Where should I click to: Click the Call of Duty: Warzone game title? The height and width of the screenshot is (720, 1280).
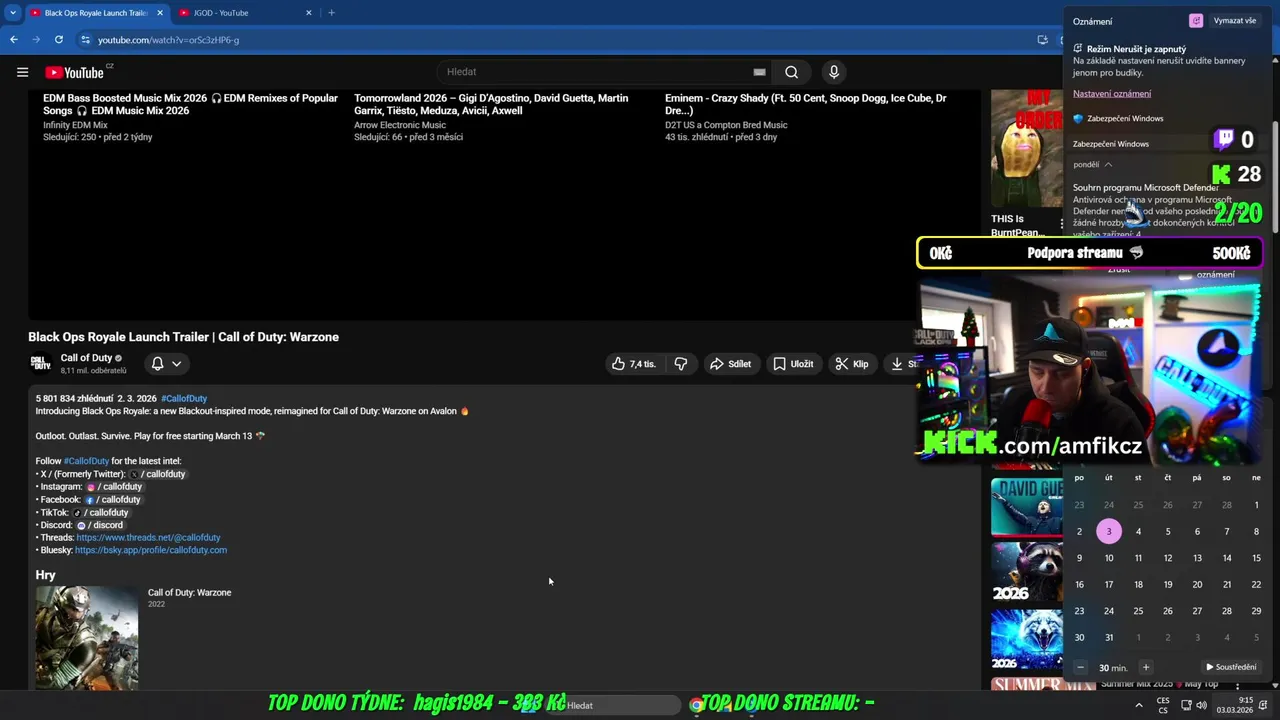[189, 593]
